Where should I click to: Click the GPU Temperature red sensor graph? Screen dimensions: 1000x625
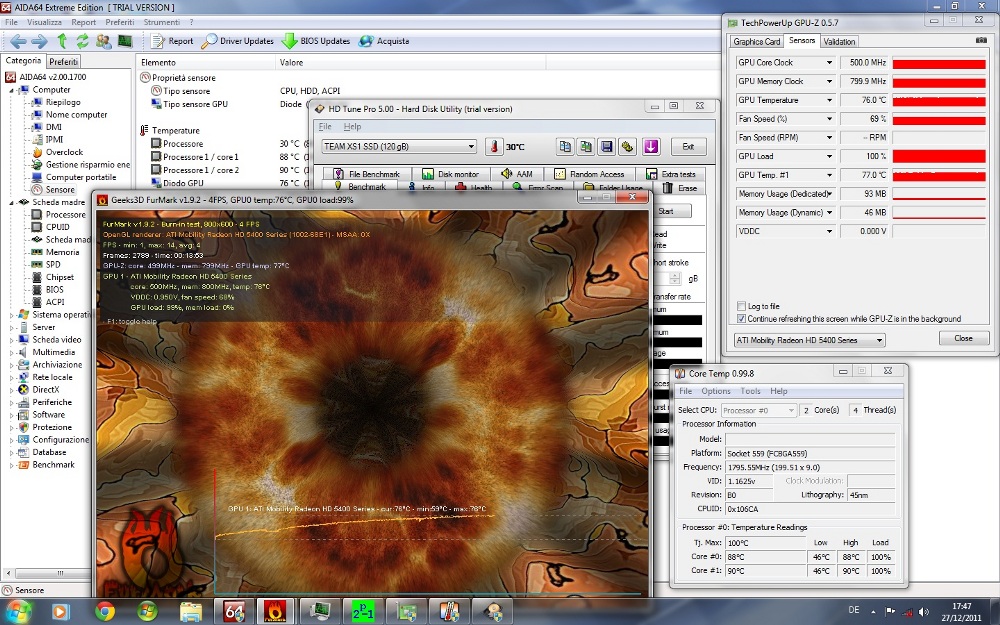click(x=939, y=100)
